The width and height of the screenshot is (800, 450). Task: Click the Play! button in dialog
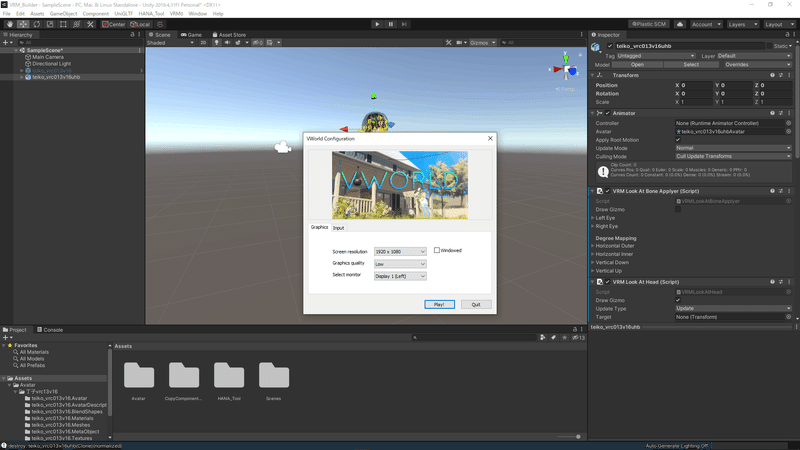pos(439,304)
